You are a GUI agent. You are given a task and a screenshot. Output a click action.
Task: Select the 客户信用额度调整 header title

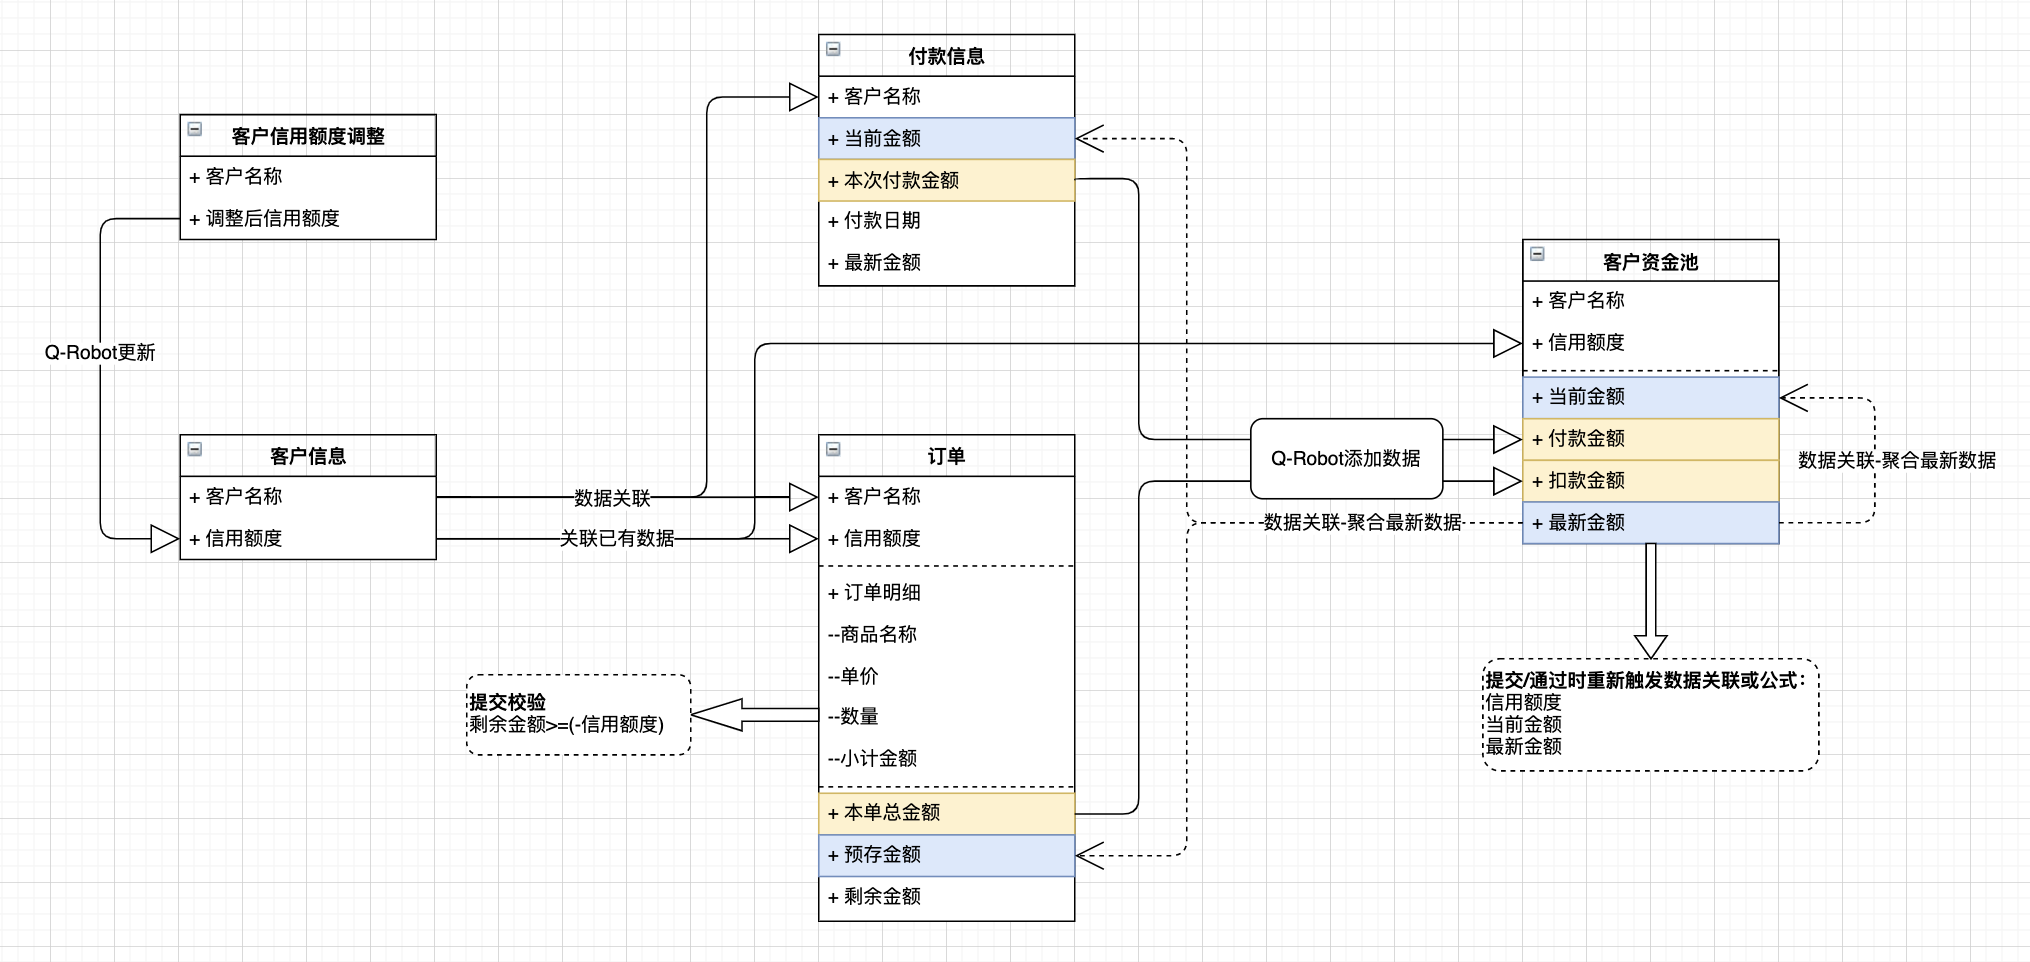coord(308,136)
